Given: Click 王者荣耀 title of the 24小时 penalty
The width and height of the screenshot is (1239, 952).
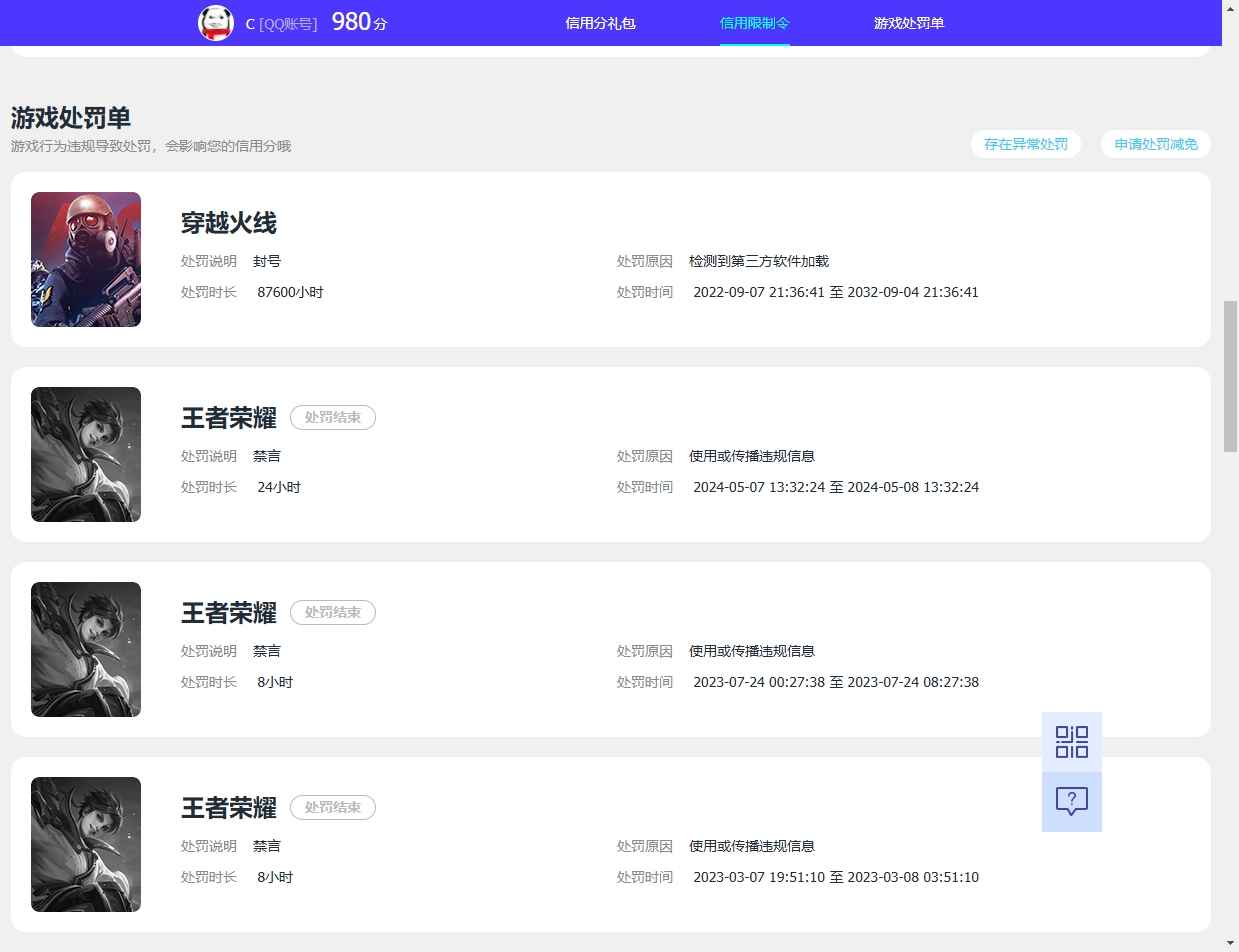Looking at the screenshot, I should pos(229,417).
